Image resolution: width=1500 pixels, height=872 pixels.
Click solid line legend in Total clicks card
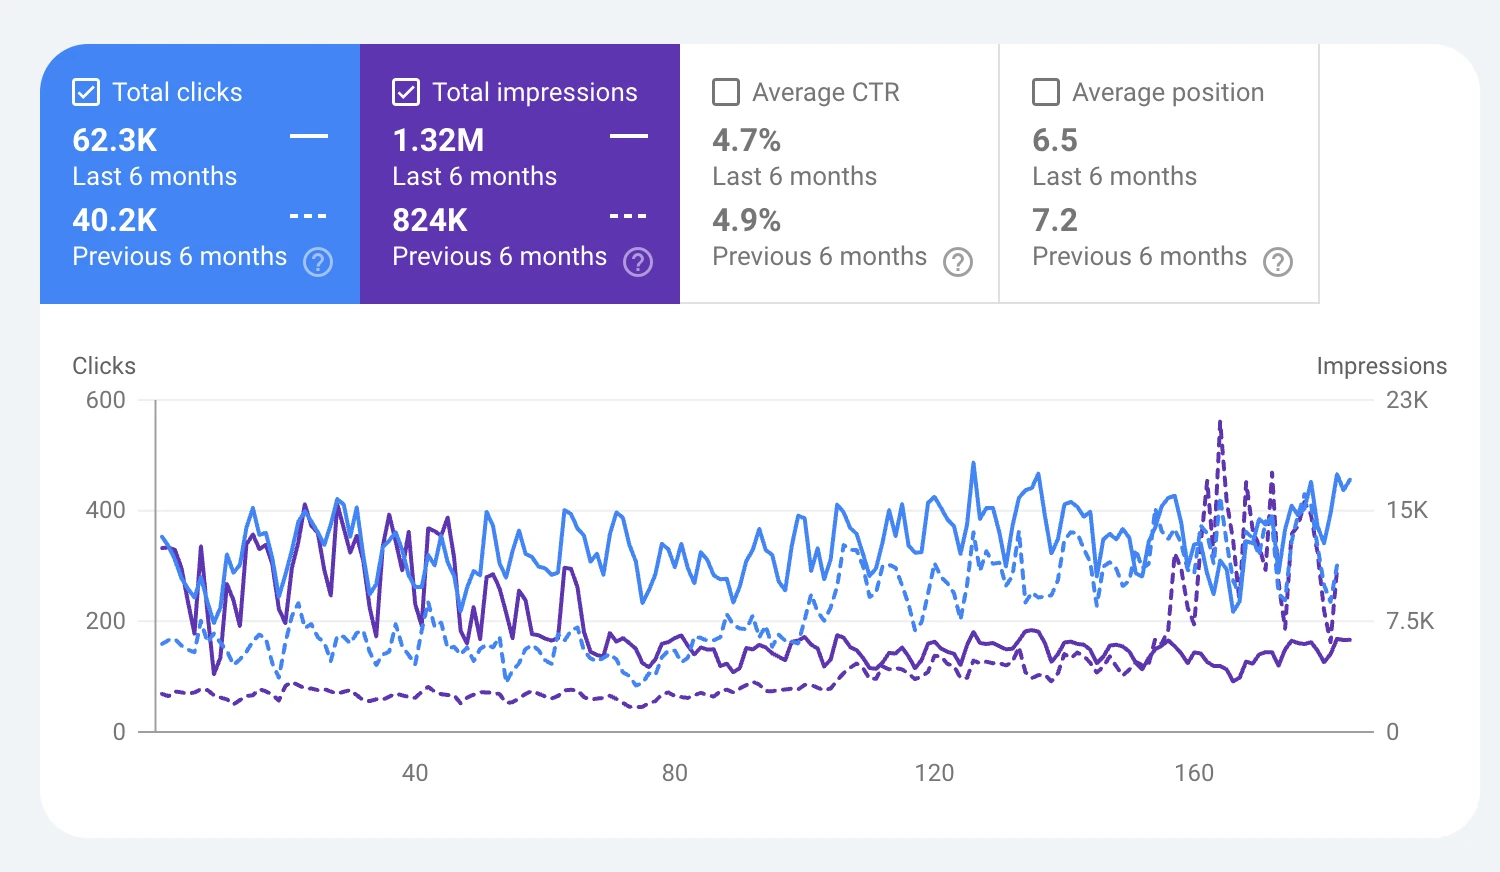coord(309,136)
